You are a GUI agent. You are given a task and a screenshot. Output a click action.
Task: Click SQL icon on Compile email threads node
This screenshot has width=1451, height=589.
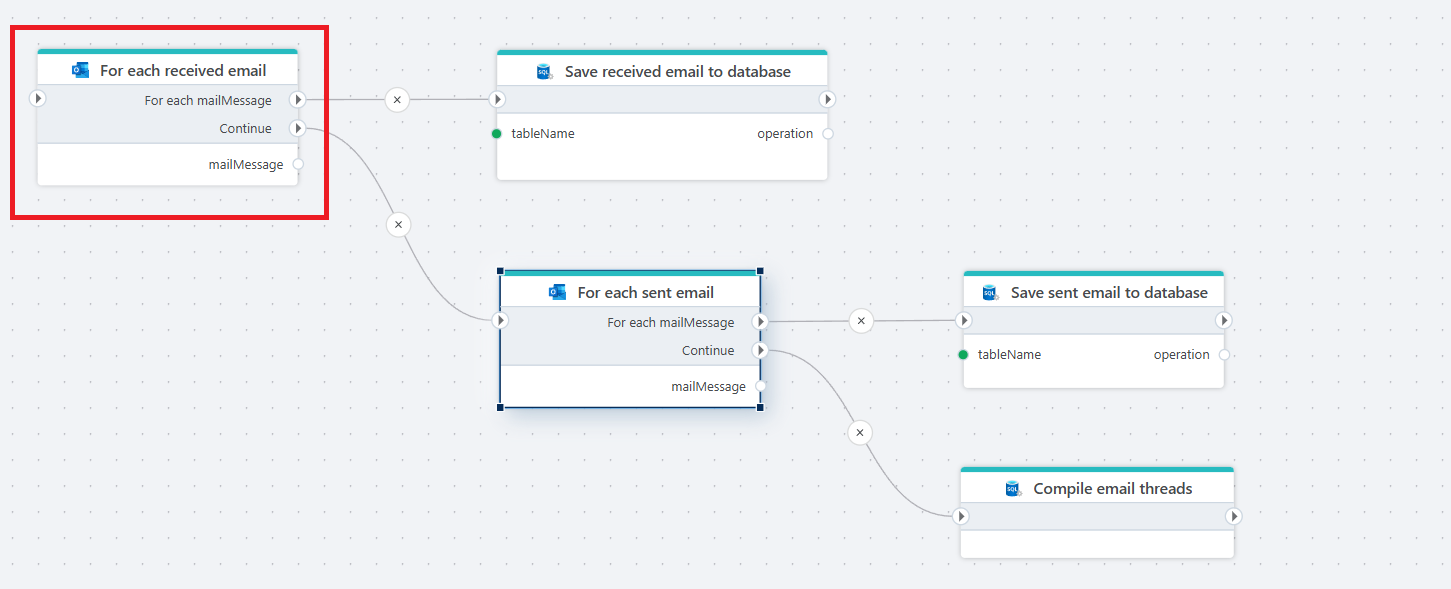(1013, 488)
